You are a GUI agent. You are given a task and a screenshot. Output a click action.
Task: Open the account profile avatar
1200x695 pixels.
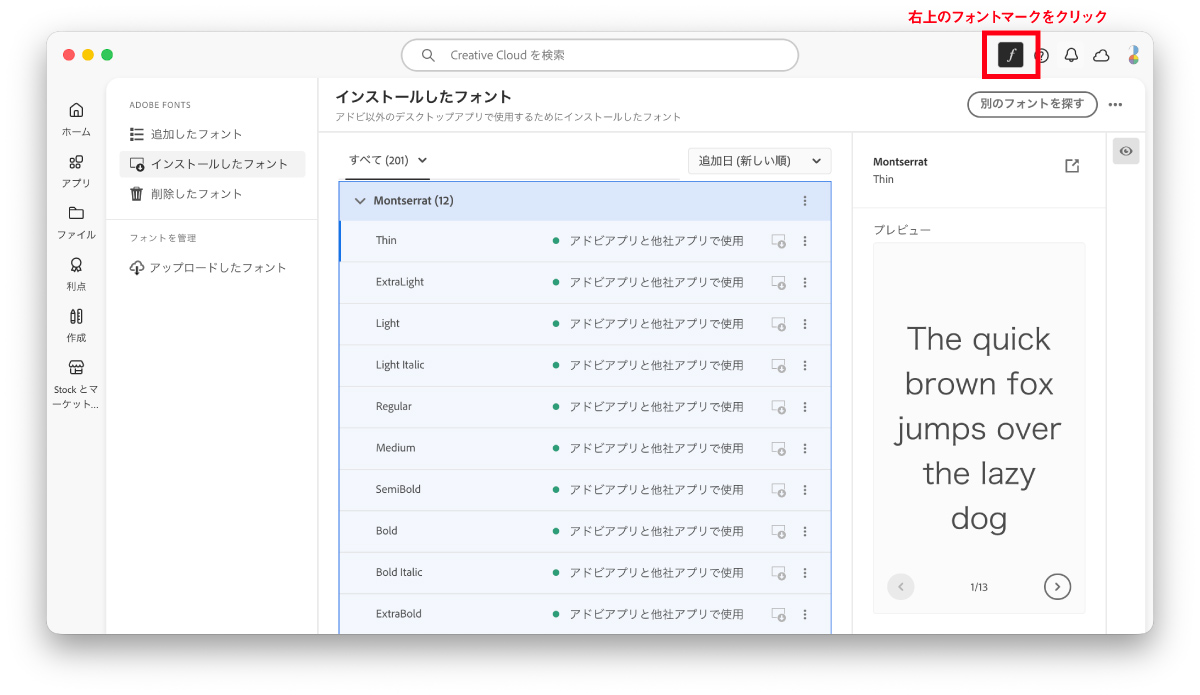pyautogui.click(x=1133, y=55)
